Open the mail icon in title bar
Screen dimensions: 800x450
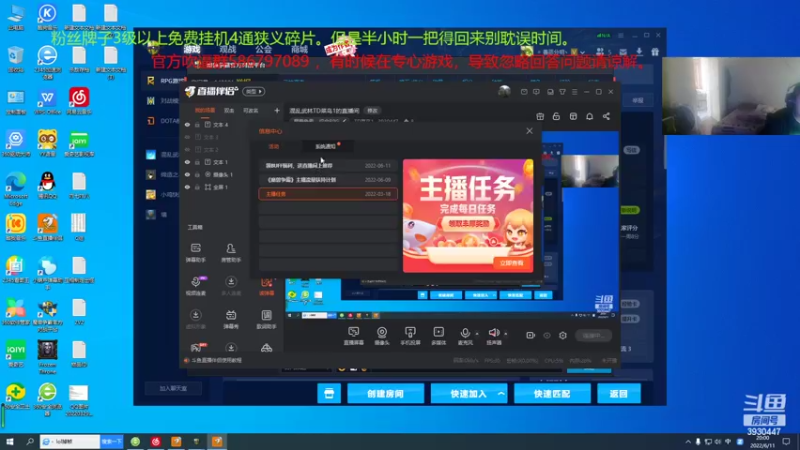[524, 92]
